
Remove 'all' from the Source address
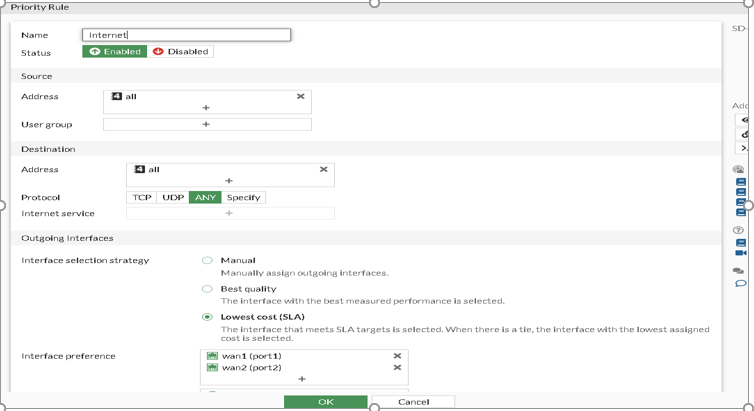300,96
